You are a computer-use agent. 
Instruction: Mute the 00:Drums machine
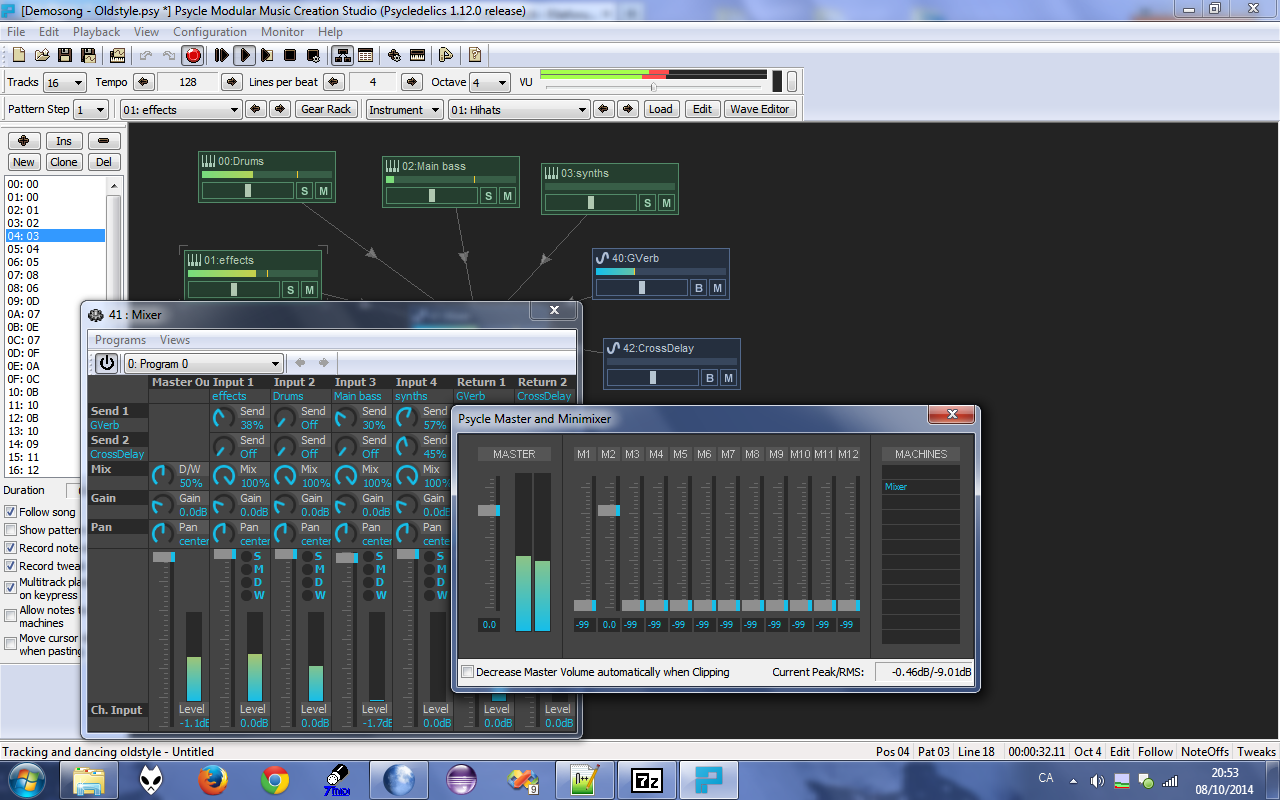323,190
